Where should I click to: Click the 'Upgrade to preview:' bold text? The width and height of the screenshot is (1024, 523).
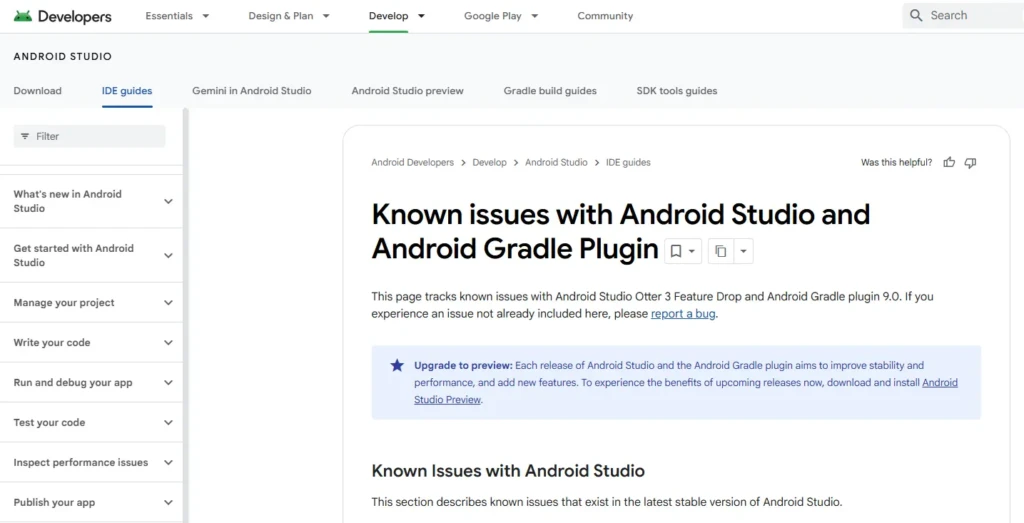(463, 366)
